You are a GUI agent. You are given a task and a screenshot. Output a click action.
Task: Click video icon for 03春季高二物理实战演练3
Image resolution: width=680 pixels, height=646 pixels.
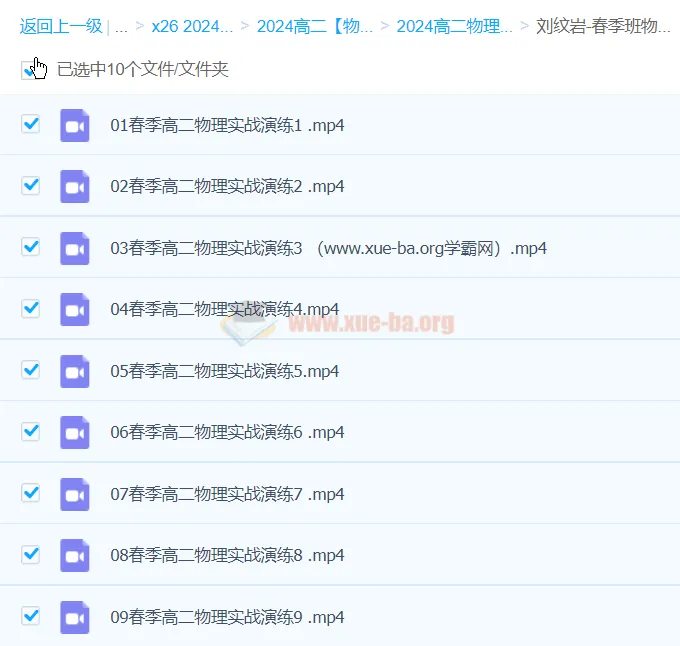(75, 248)
